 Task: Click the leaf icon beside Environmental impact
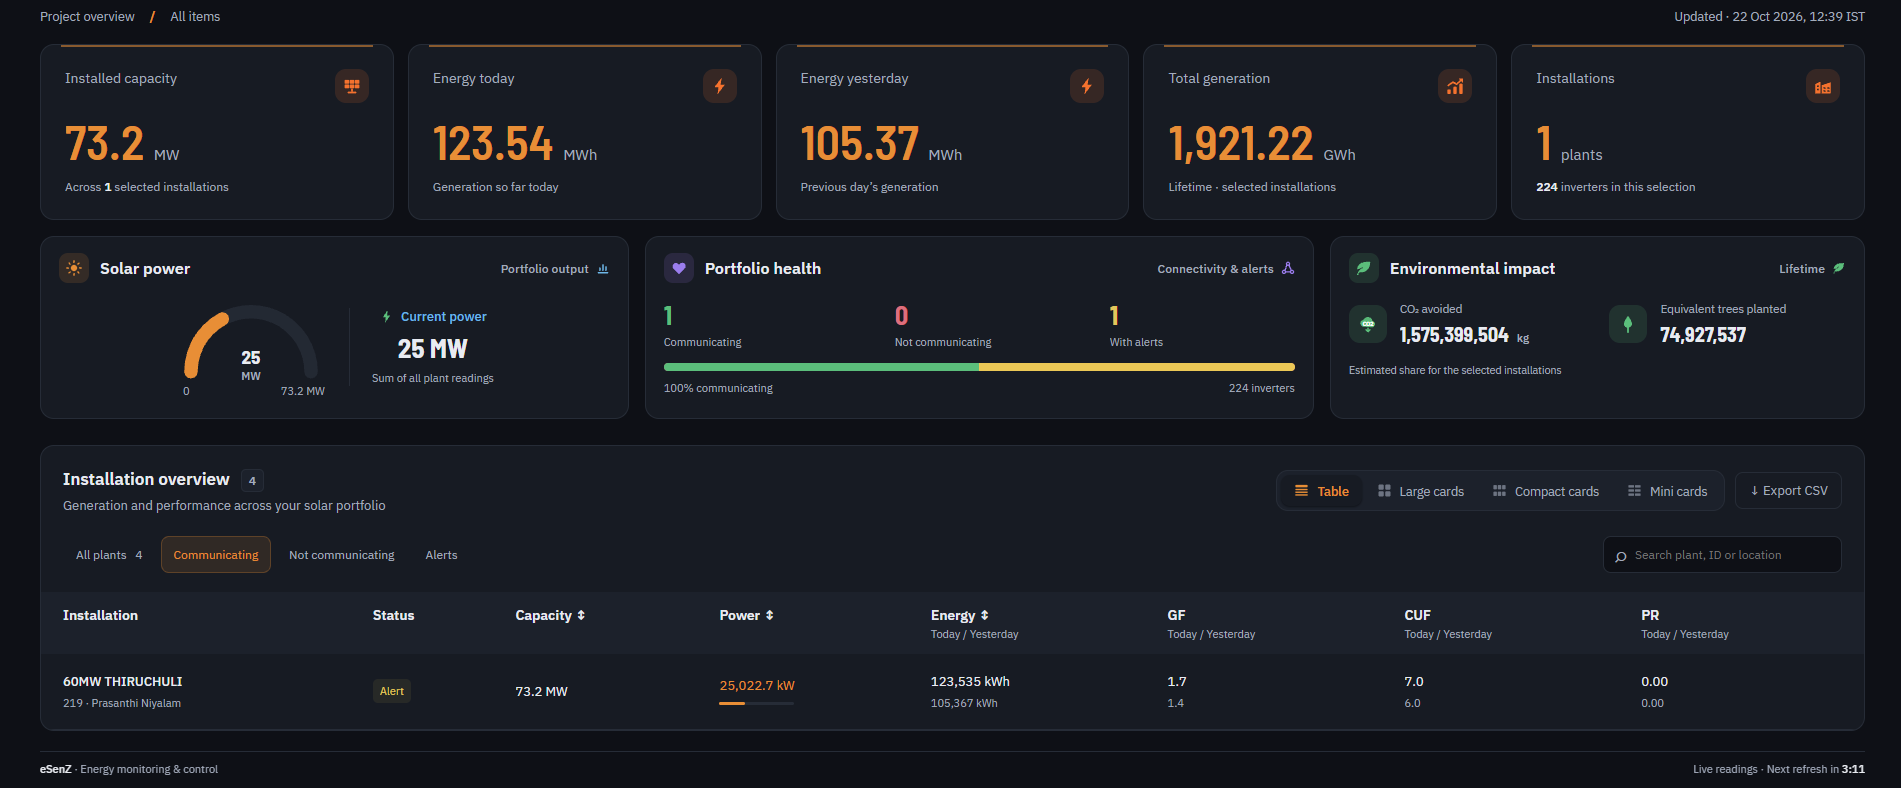(1364, 268)
